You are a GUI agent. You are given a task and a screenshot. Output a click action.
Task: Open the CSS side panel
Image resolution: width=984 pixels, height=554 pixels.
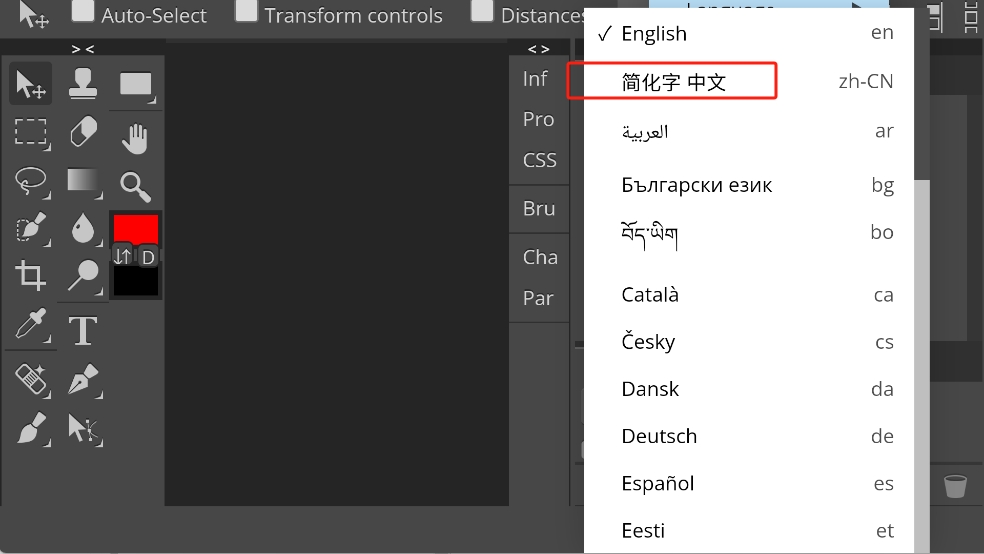(540, 160)
